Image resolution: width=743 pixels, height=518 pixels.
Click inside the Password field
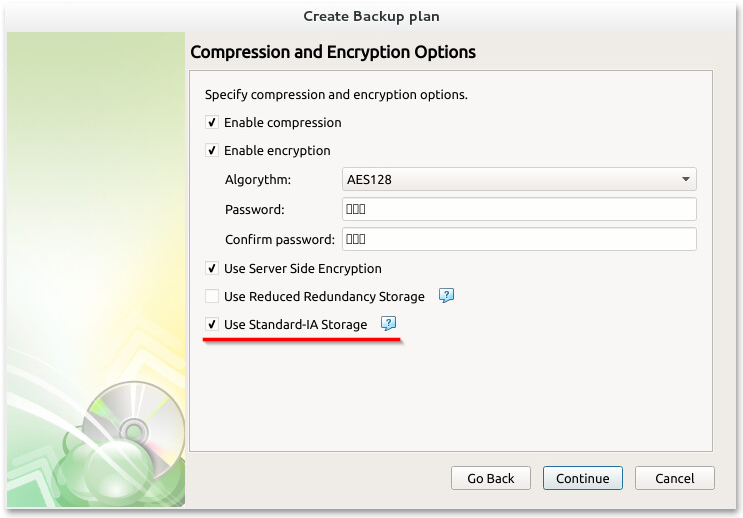[519, 209]
